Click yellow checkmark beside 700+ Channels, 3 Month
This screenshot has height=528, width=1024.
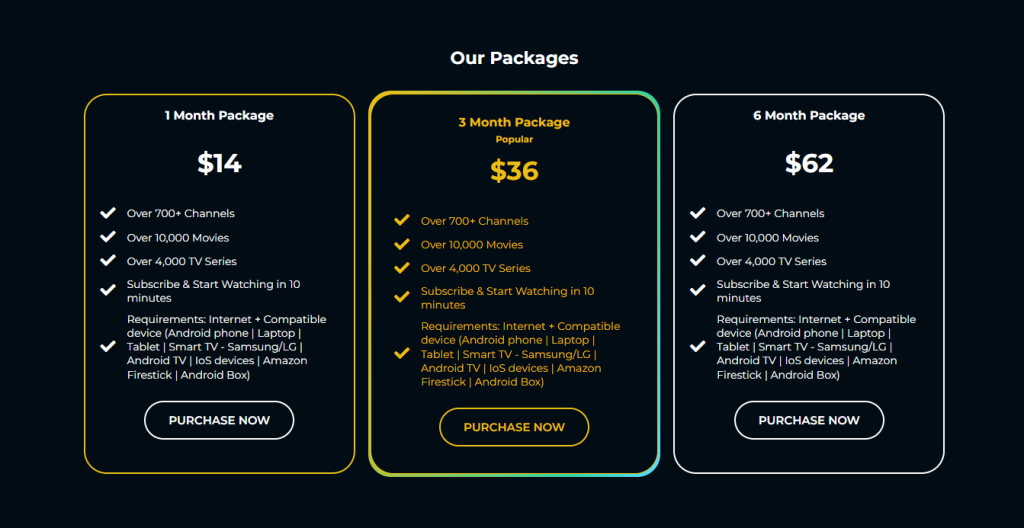[x=402, y=220]
